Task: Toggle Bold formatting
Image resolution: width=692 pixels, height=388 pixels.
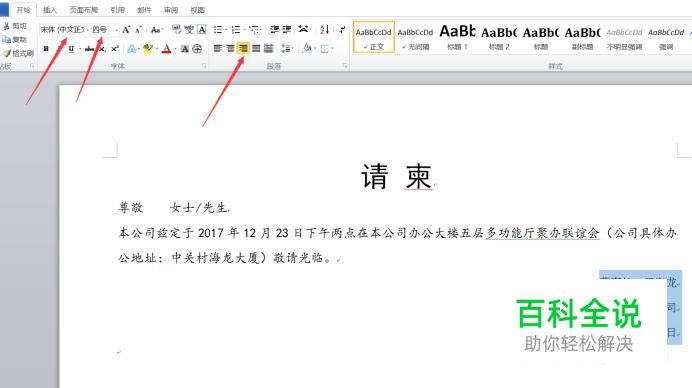Action: 46,49
